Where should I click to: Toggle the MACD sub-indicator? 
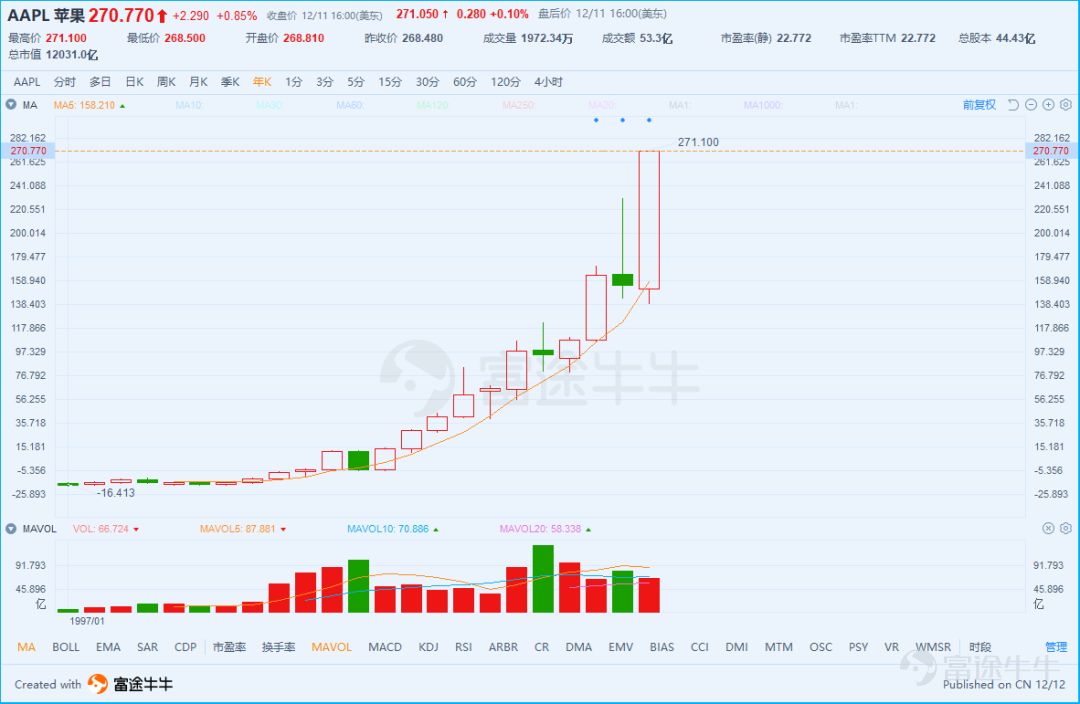[x=385, y=647]
